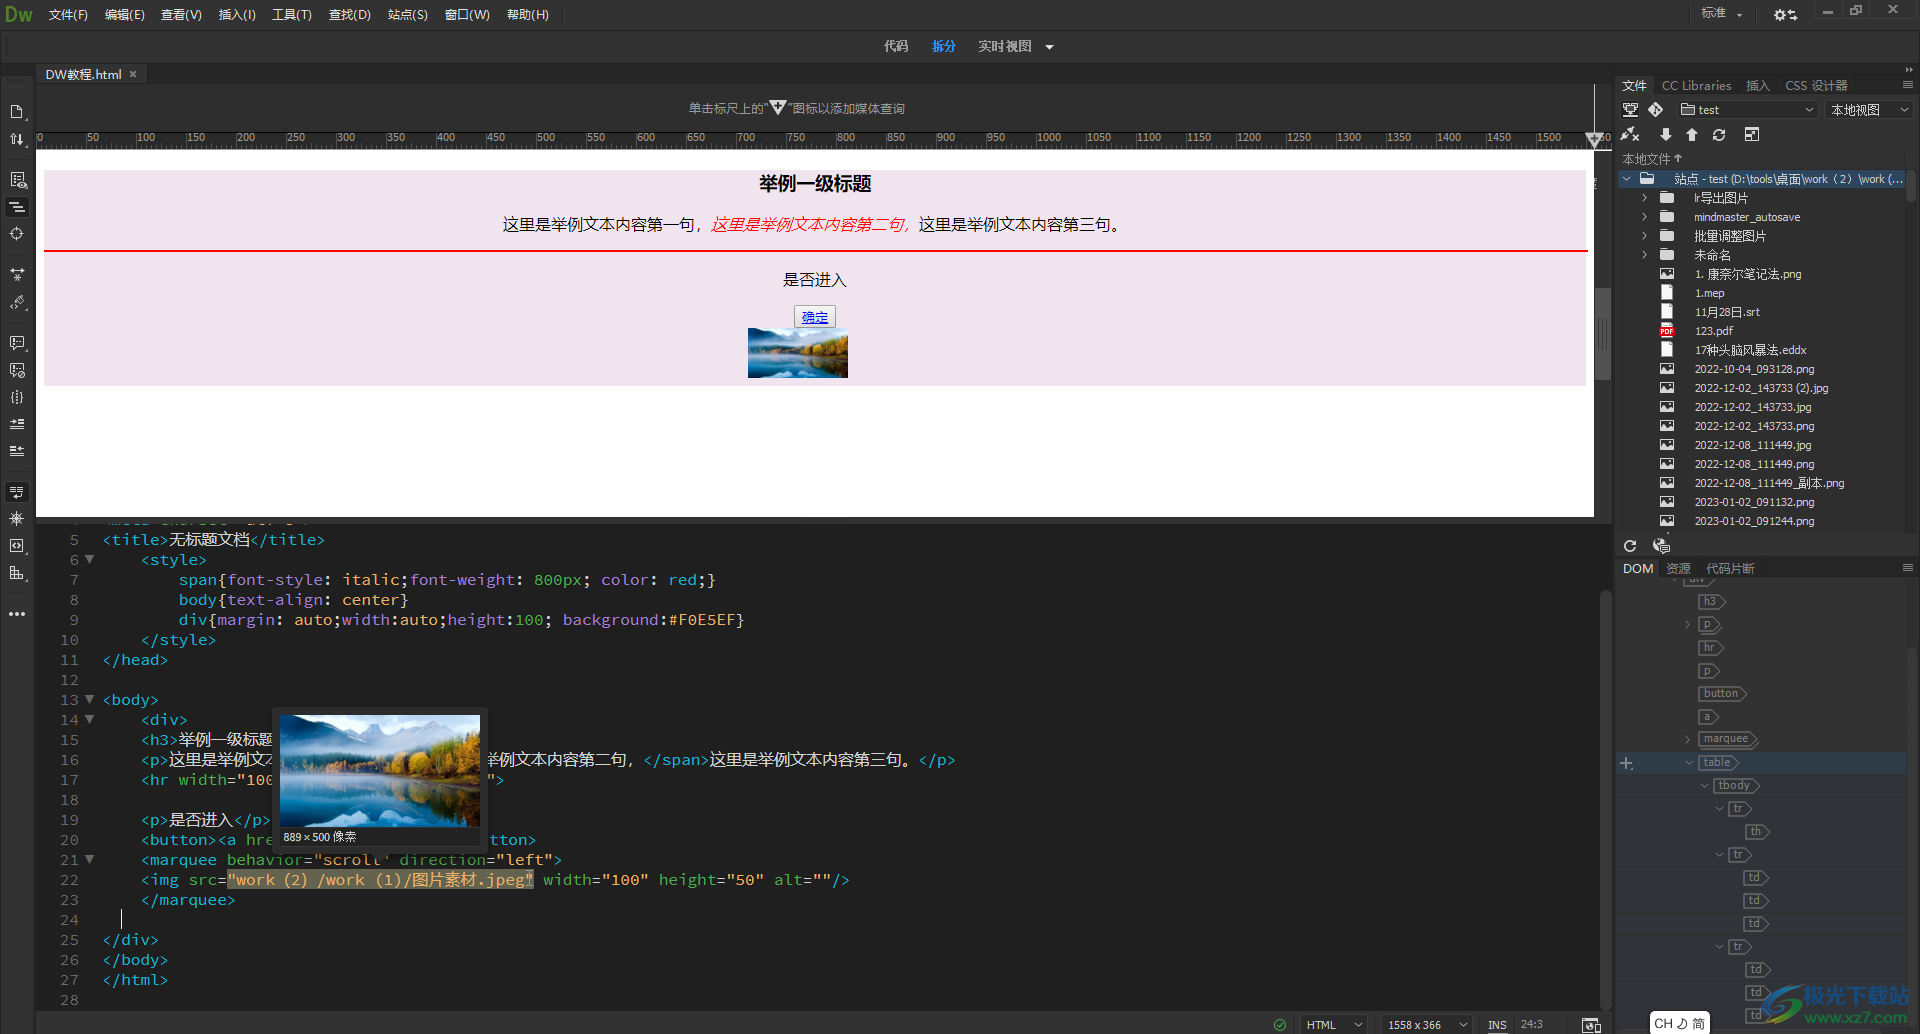Collapse the code fold triangle at line 13
This screenshot has height=1034, width=1920.
[89, 700]
